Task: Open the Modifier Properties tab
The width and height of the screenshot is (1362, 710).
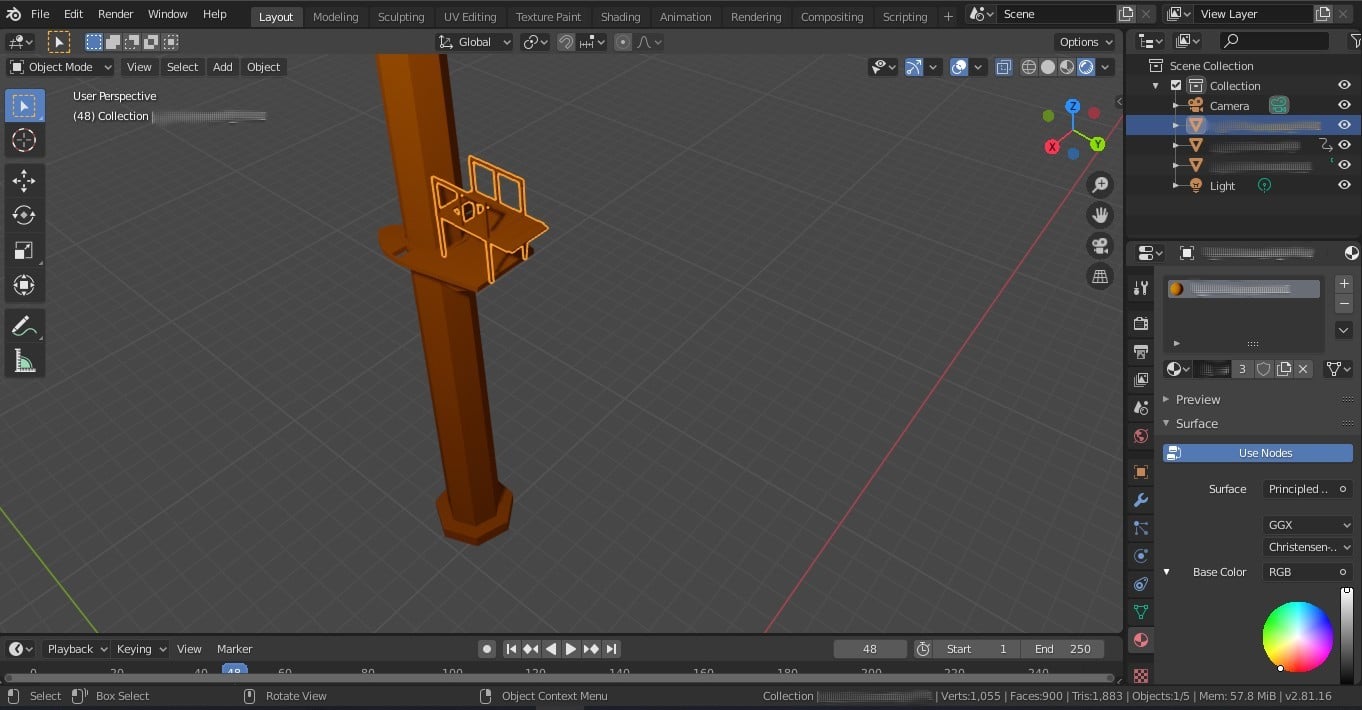Action: (1139, 499)
